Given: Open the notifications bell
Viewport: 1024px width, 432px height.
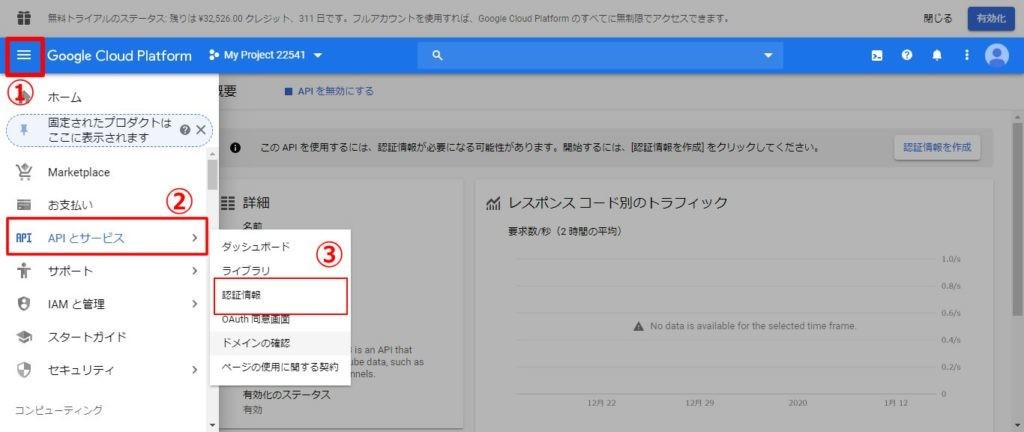Looking at the screenshot, I should (937, 56).
